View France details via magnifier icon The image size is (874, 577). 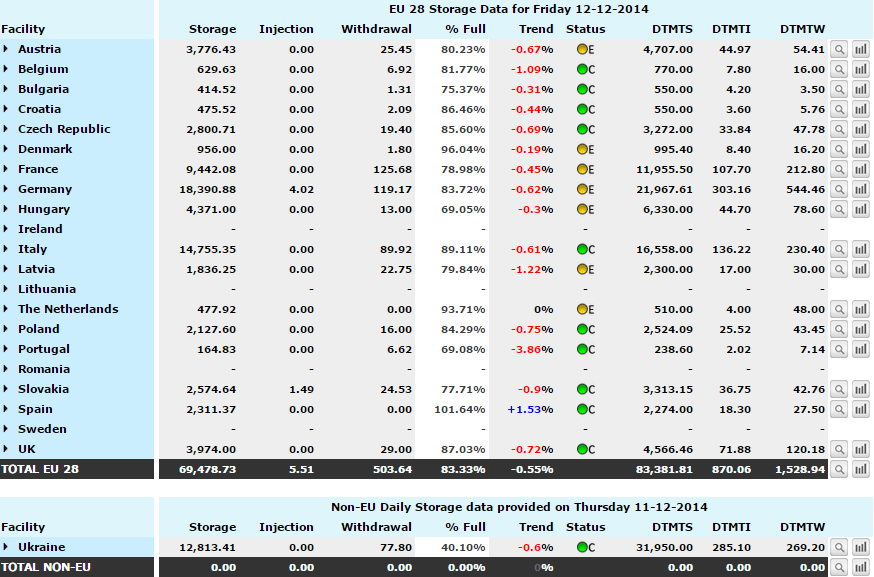pos(839,169)
